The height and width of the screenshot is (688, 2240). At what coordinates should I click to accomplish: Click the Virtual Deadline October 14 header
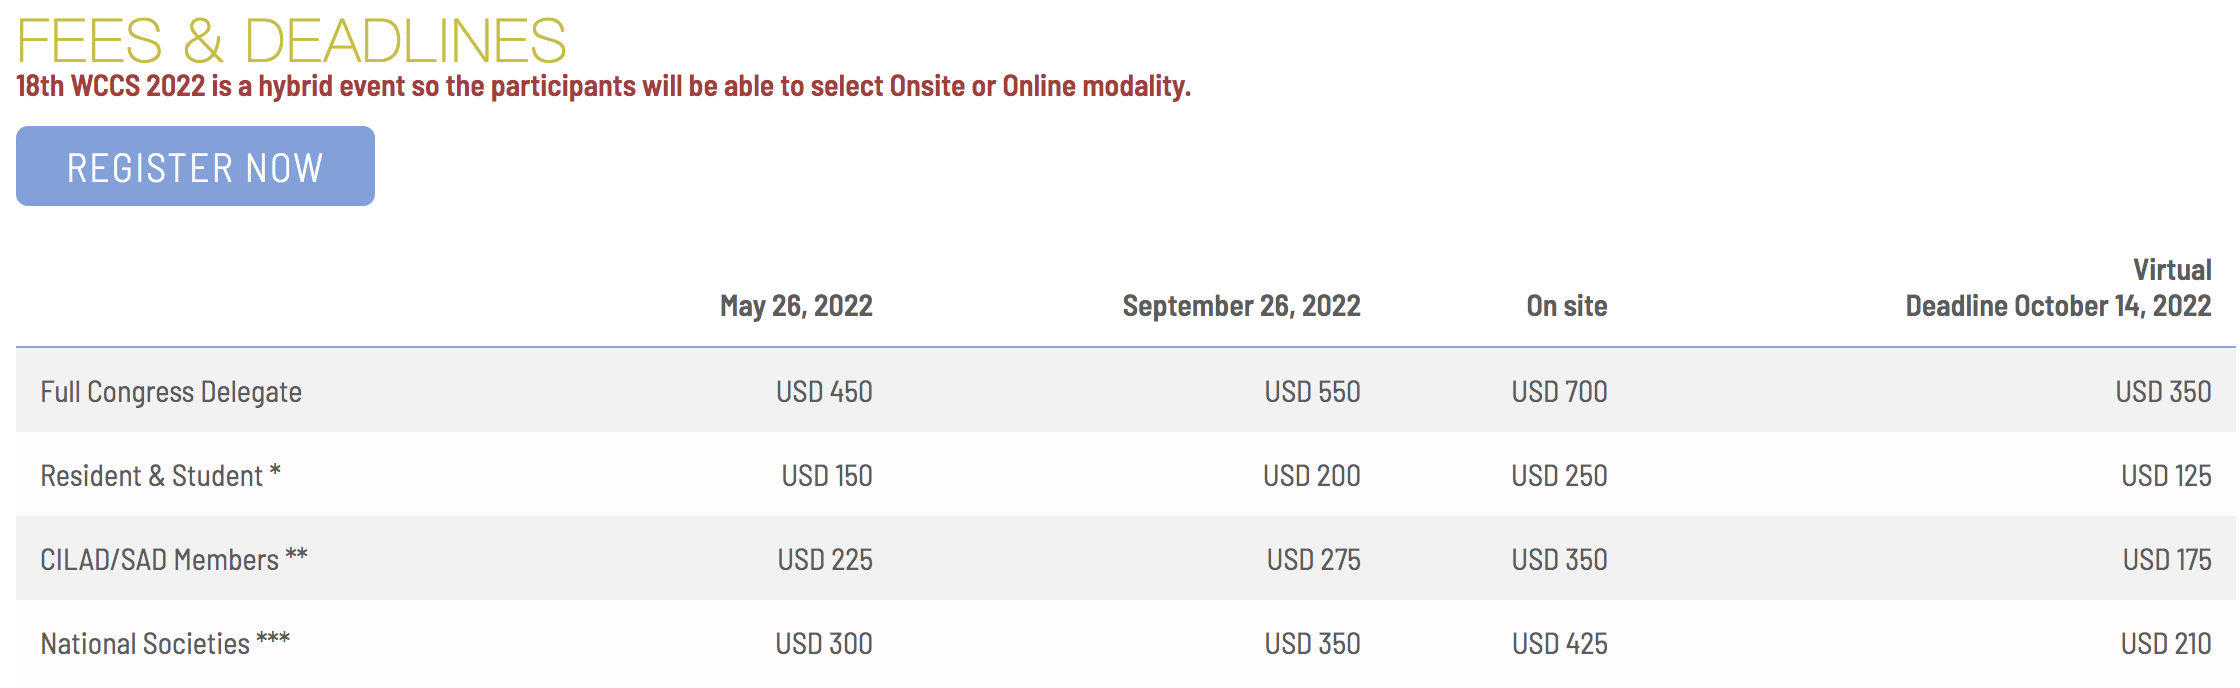pyautogui.click(x=2058, y=288)
